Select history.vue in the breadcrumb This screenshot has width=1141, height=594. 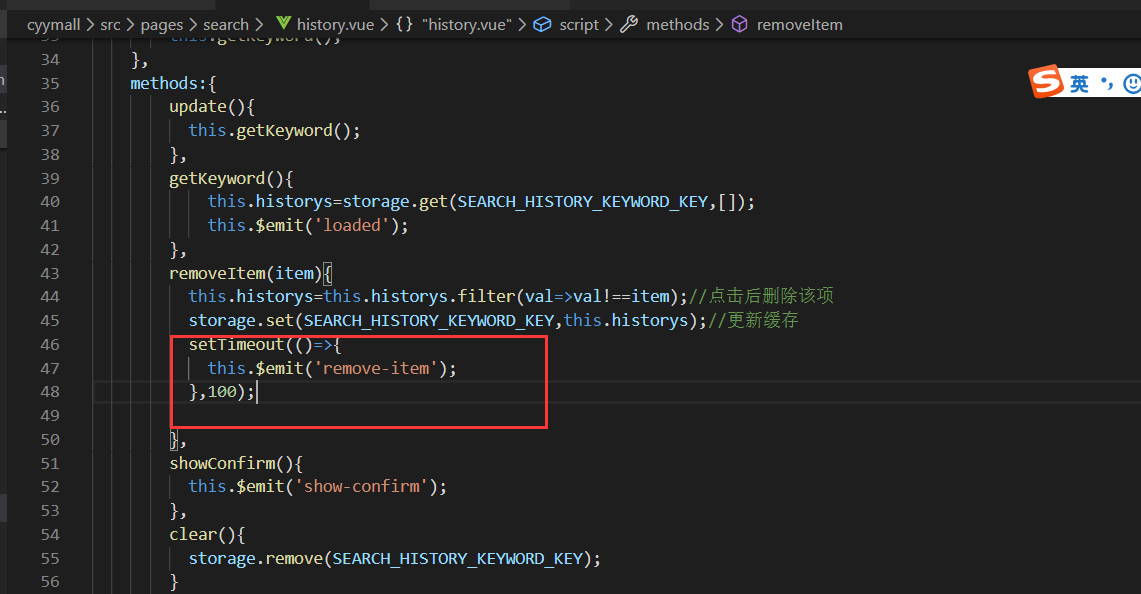pyautogui.click(x=335, y=25)
